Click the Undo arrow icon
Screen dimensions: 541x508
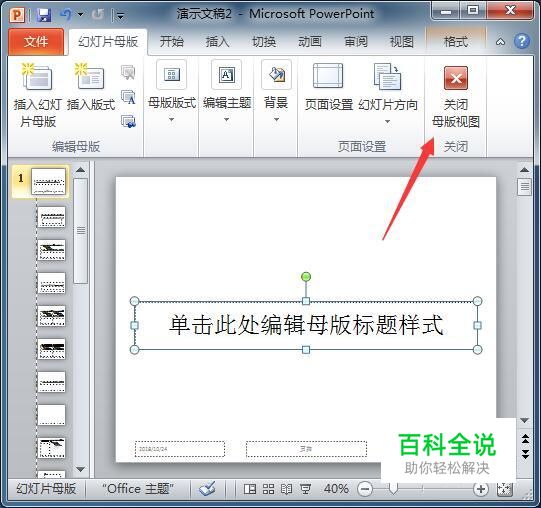[x=66, y=14]
